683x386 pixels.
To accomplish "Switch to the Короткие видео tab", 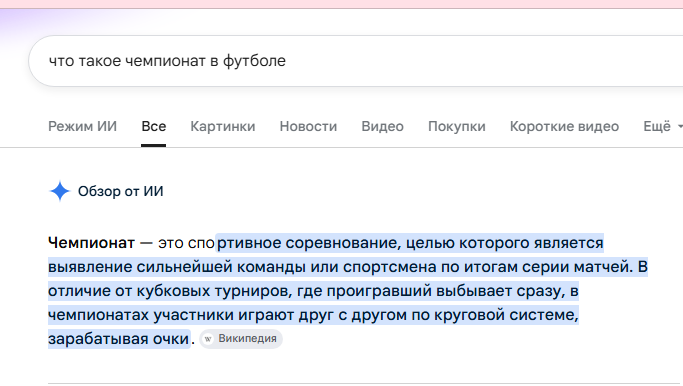I will (564, 126).
